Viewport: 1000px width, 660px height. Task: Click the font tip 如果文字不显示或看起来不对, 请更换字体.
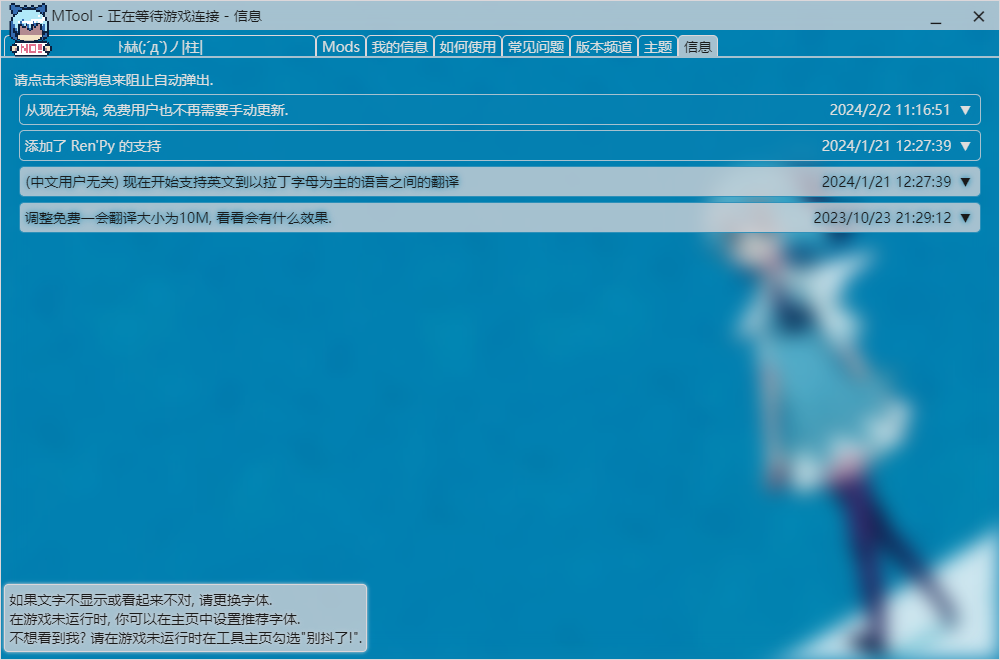coord(141,600)
